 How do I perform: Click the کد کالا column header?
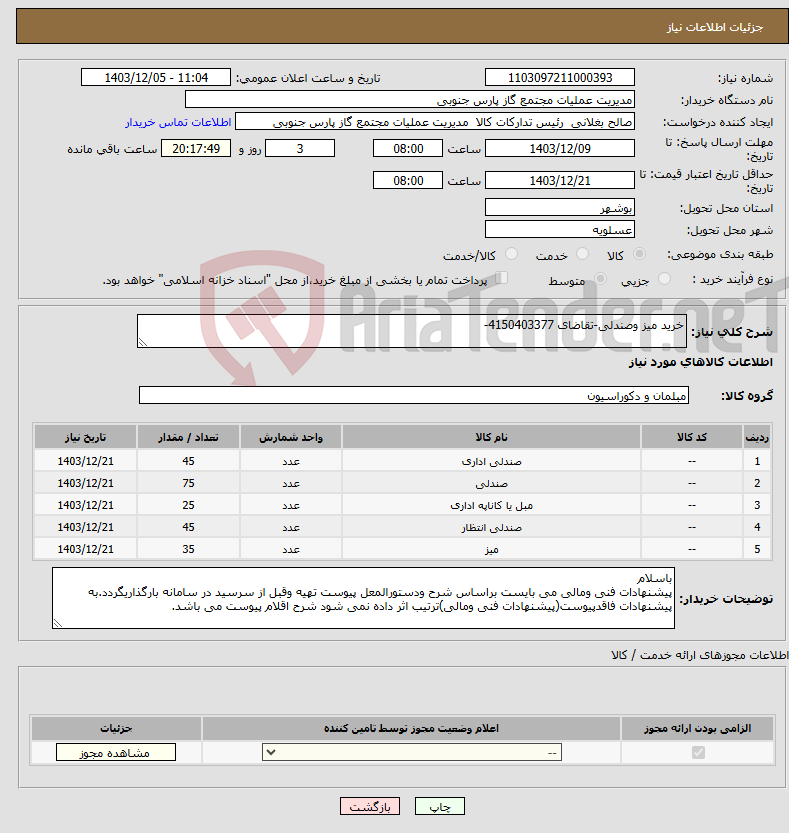click(x=692, y=437)
